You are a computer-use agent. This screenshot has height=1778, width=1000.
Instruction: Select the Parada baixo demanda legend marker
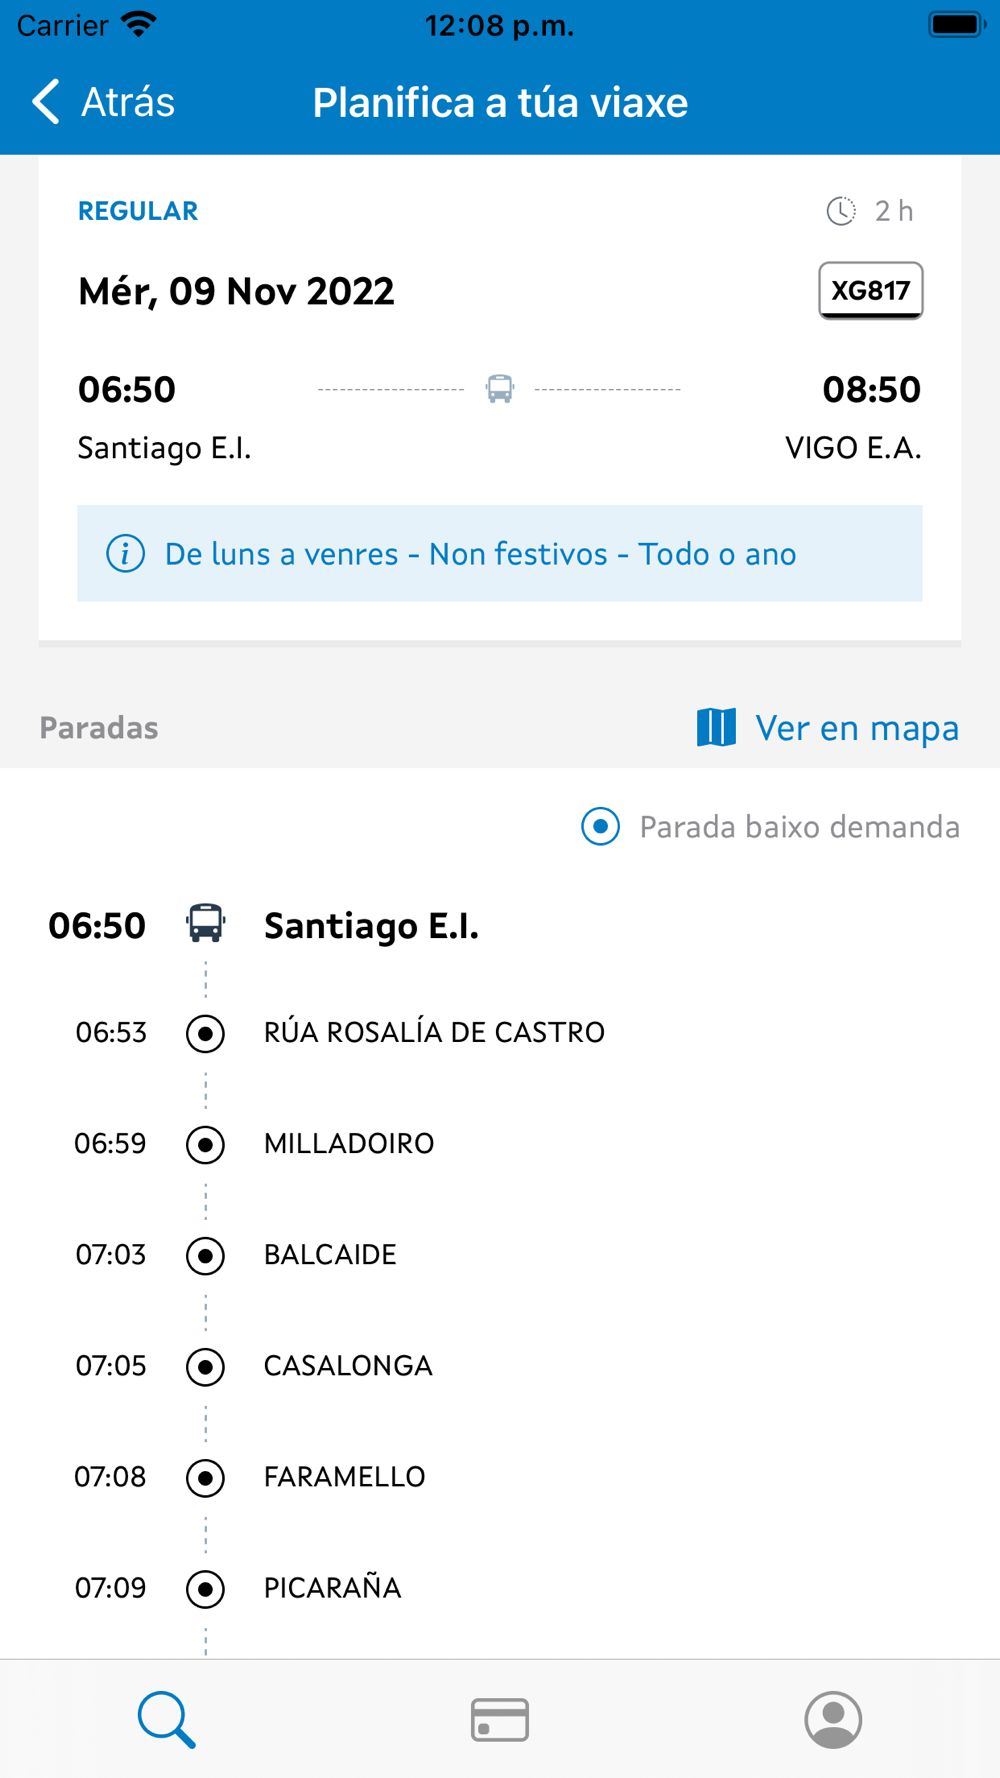[601, 826]
